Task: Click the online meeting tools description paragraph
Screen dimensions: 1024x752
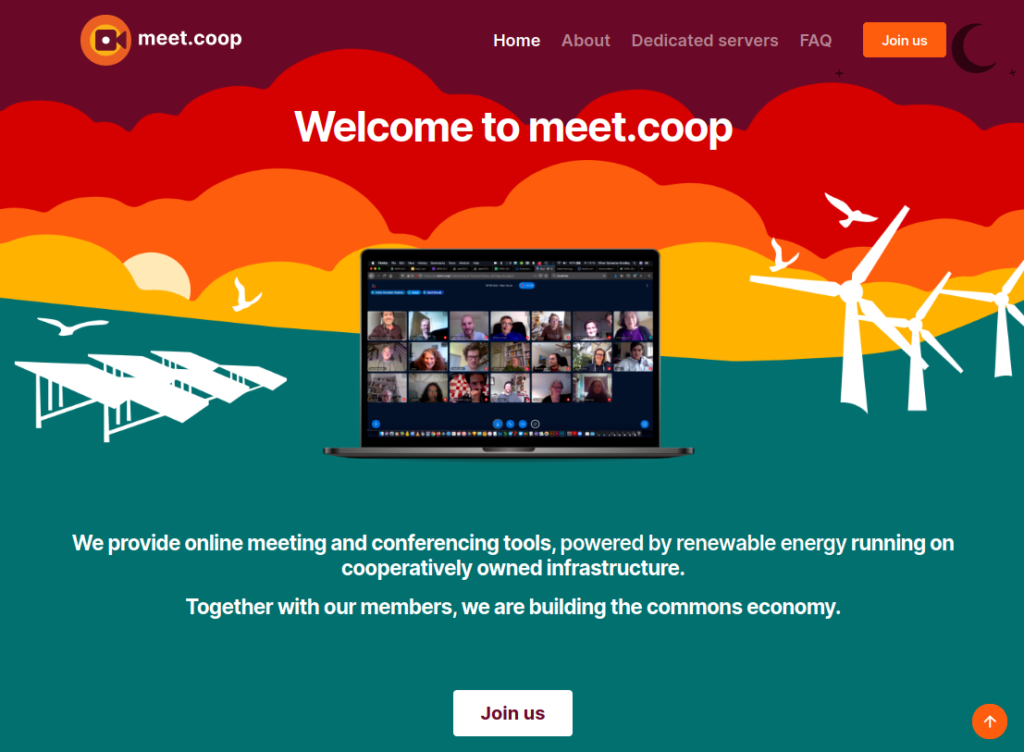Action: coord(513,555)
